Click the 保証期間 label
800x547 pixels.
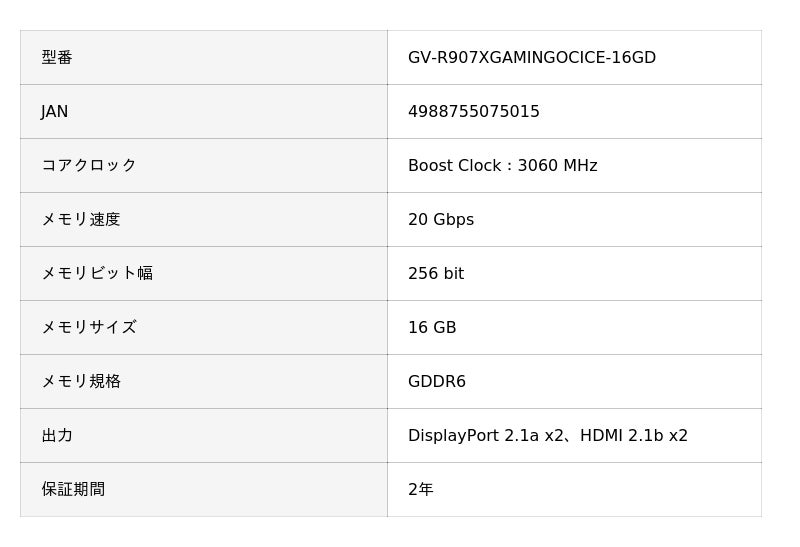point(73,490)
